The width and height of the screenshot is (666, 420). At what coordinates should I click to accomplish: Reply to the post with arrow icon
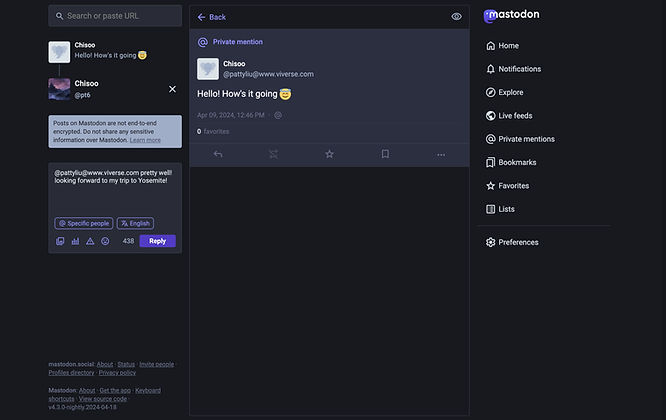tap(218, 154)
